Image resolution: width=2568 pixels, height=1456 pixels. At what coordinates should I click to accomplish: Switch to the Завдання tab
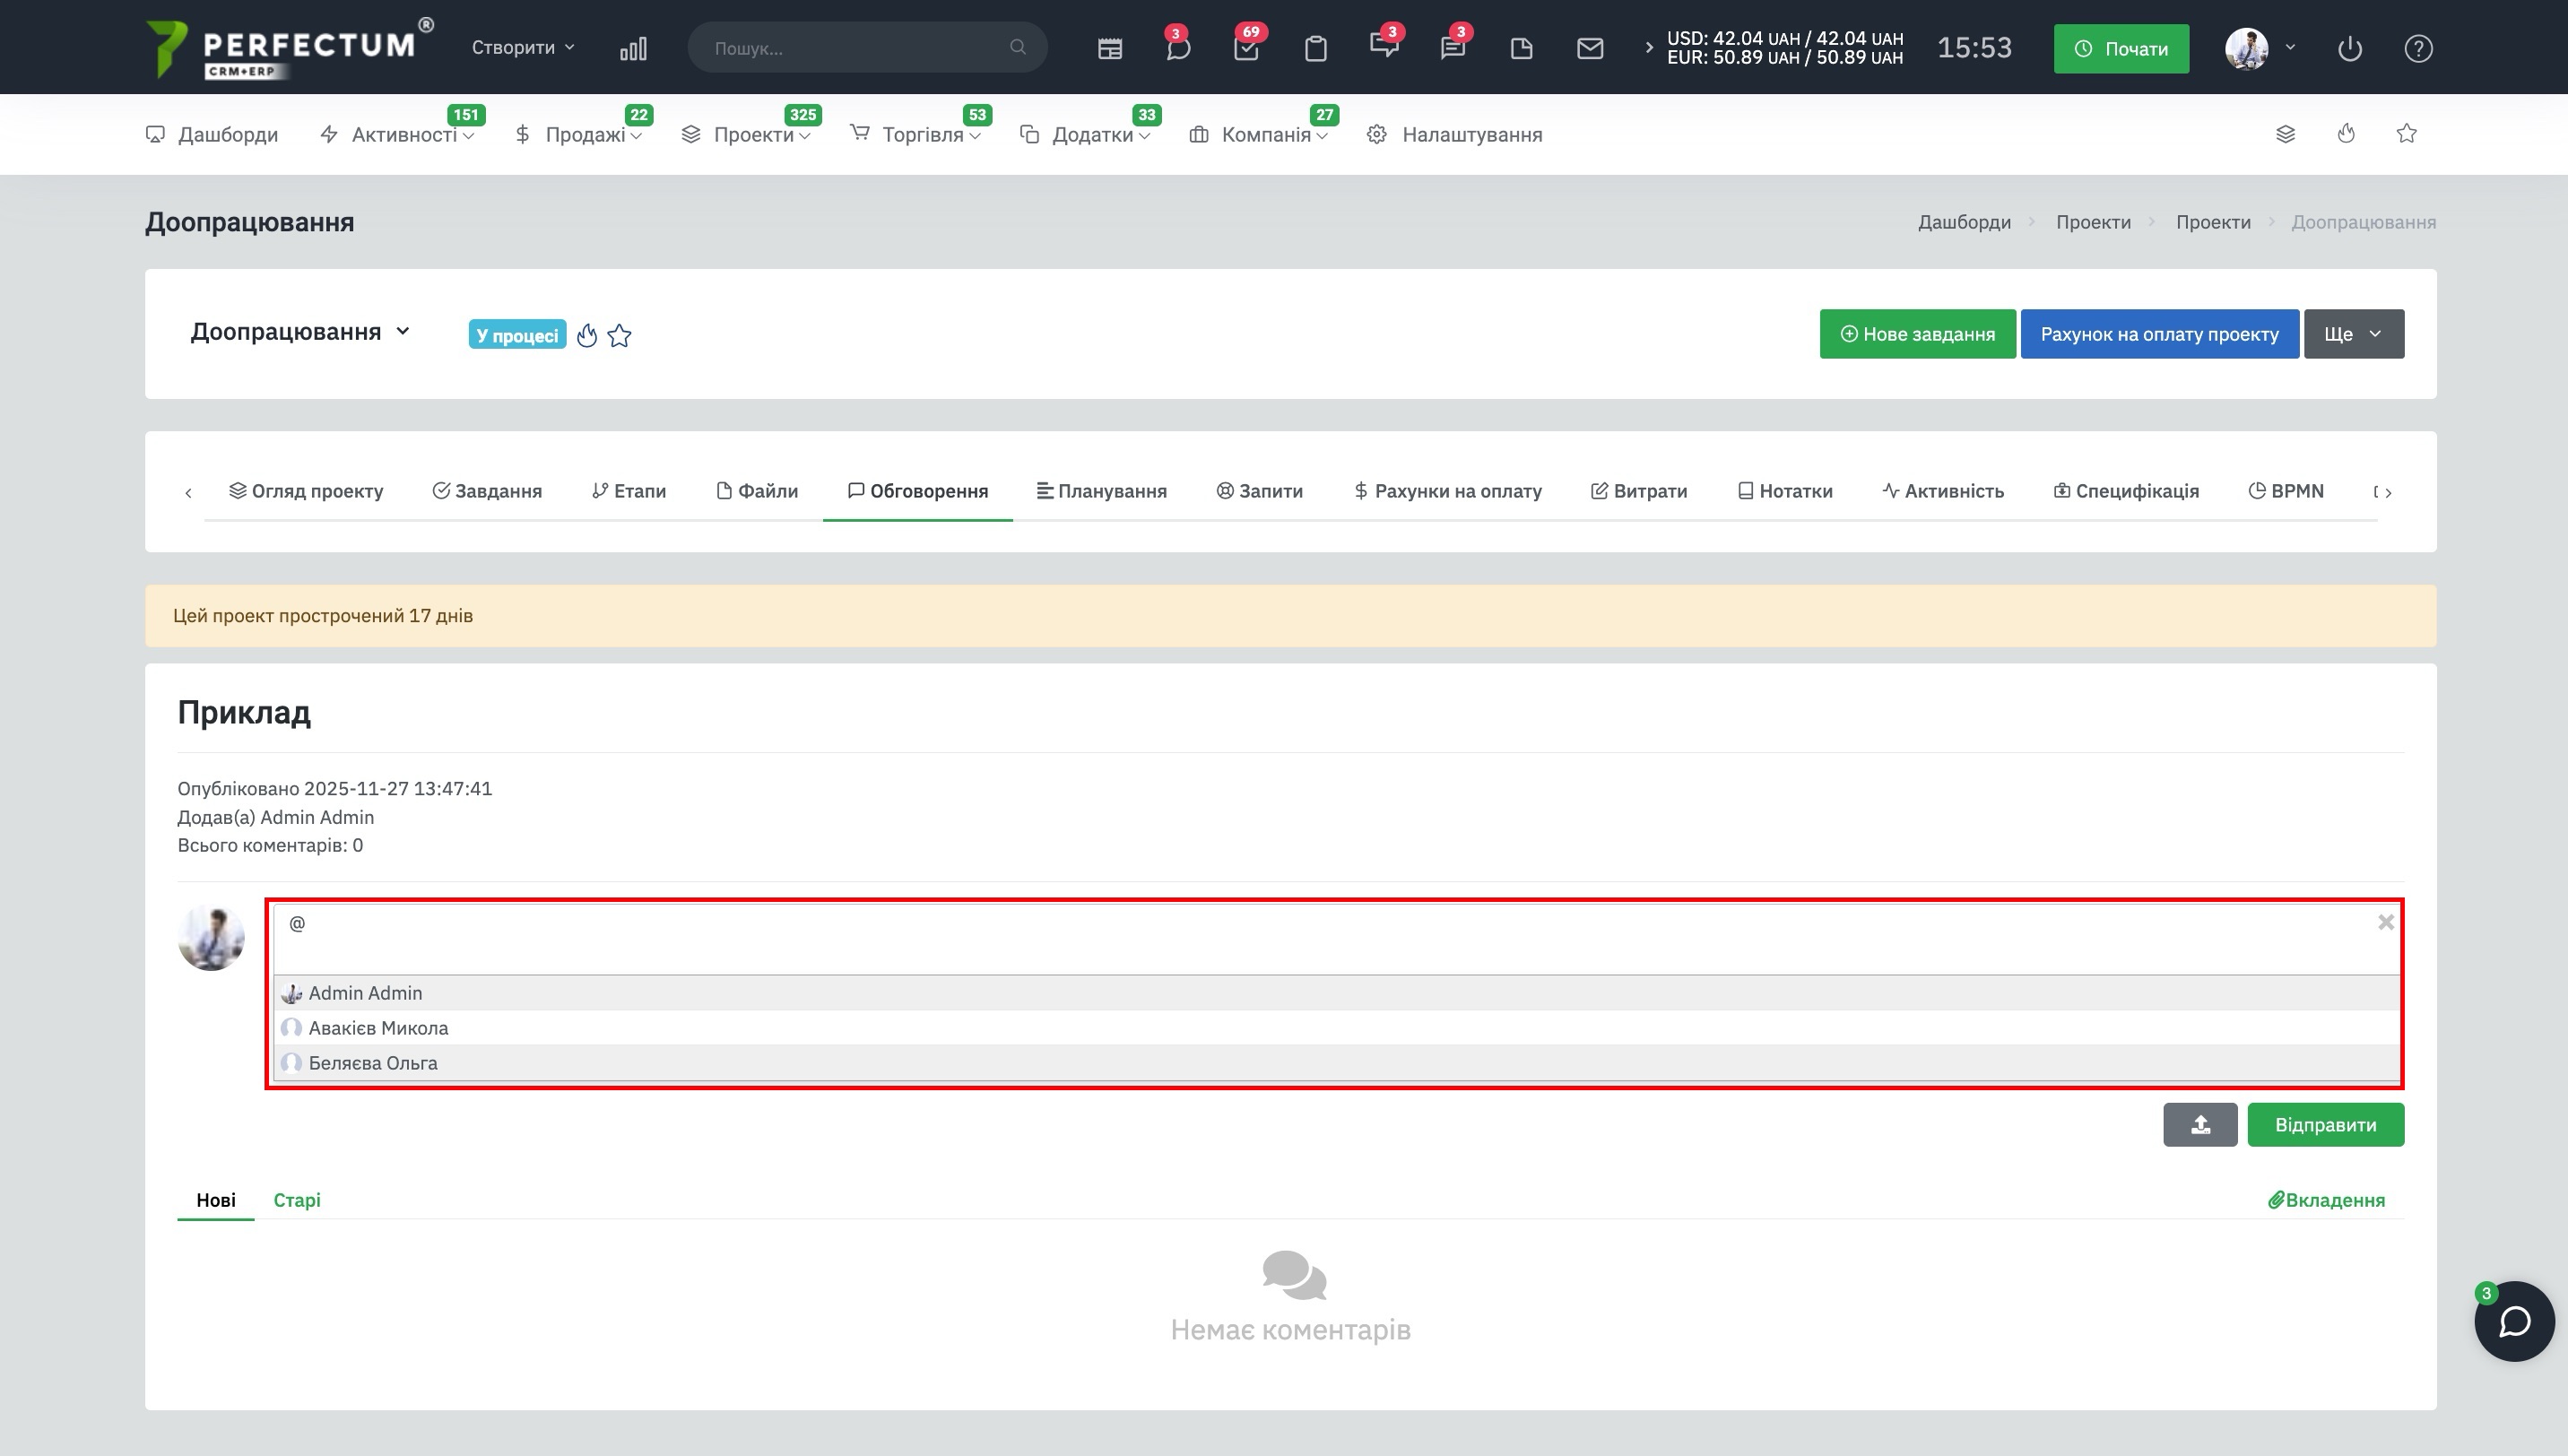[x=487, y=491]
